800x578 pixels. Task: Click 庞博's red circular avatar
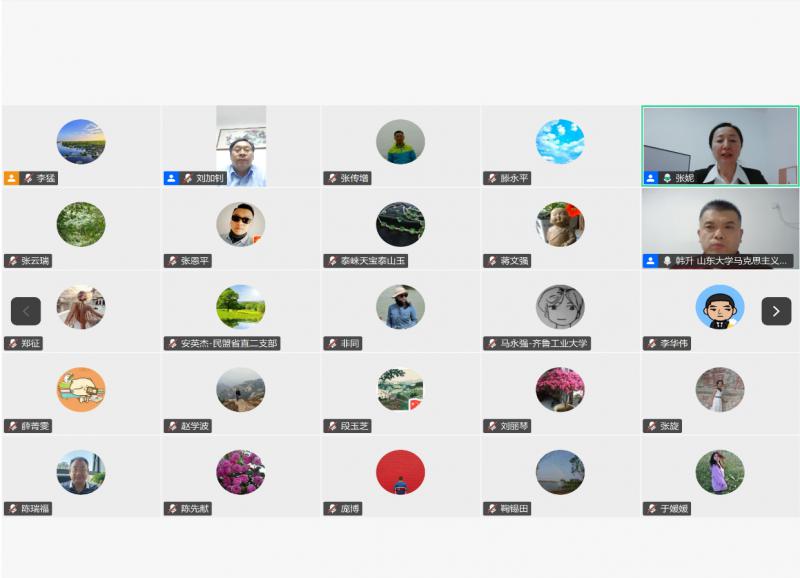tap(400, 472)
